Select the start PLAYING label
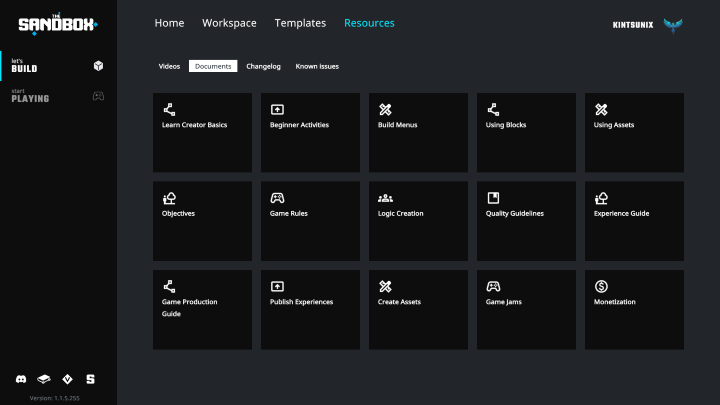Screen dimensions: 720x405 [x=30, y=96]
